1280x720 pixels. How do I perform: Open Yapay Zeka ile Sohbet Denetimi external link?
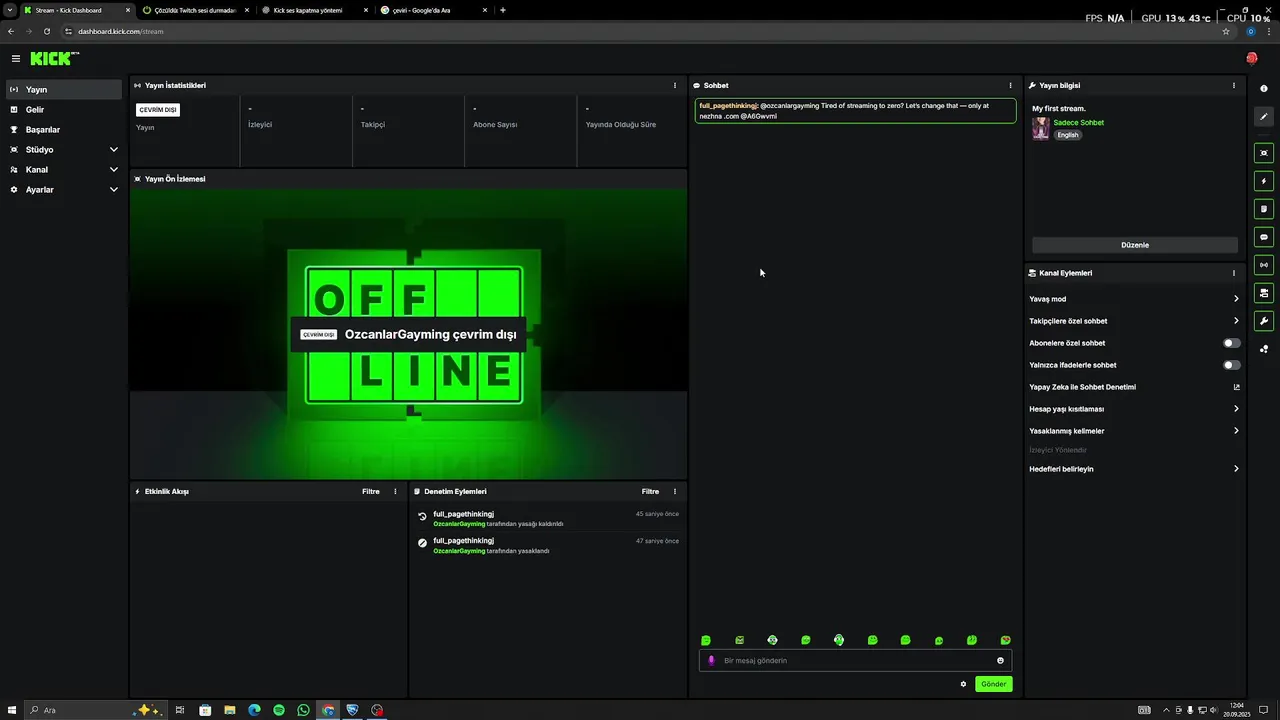[x=1236, y=387]
